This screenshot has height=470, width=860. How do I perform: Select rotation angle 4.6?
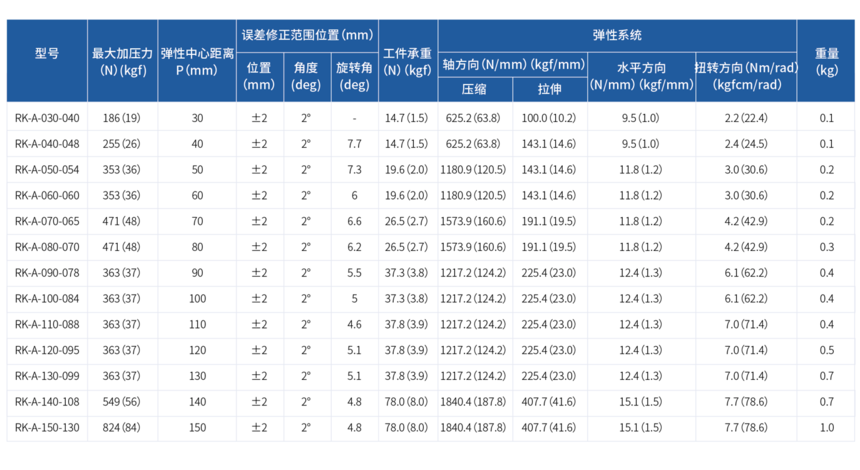[354, 324]
